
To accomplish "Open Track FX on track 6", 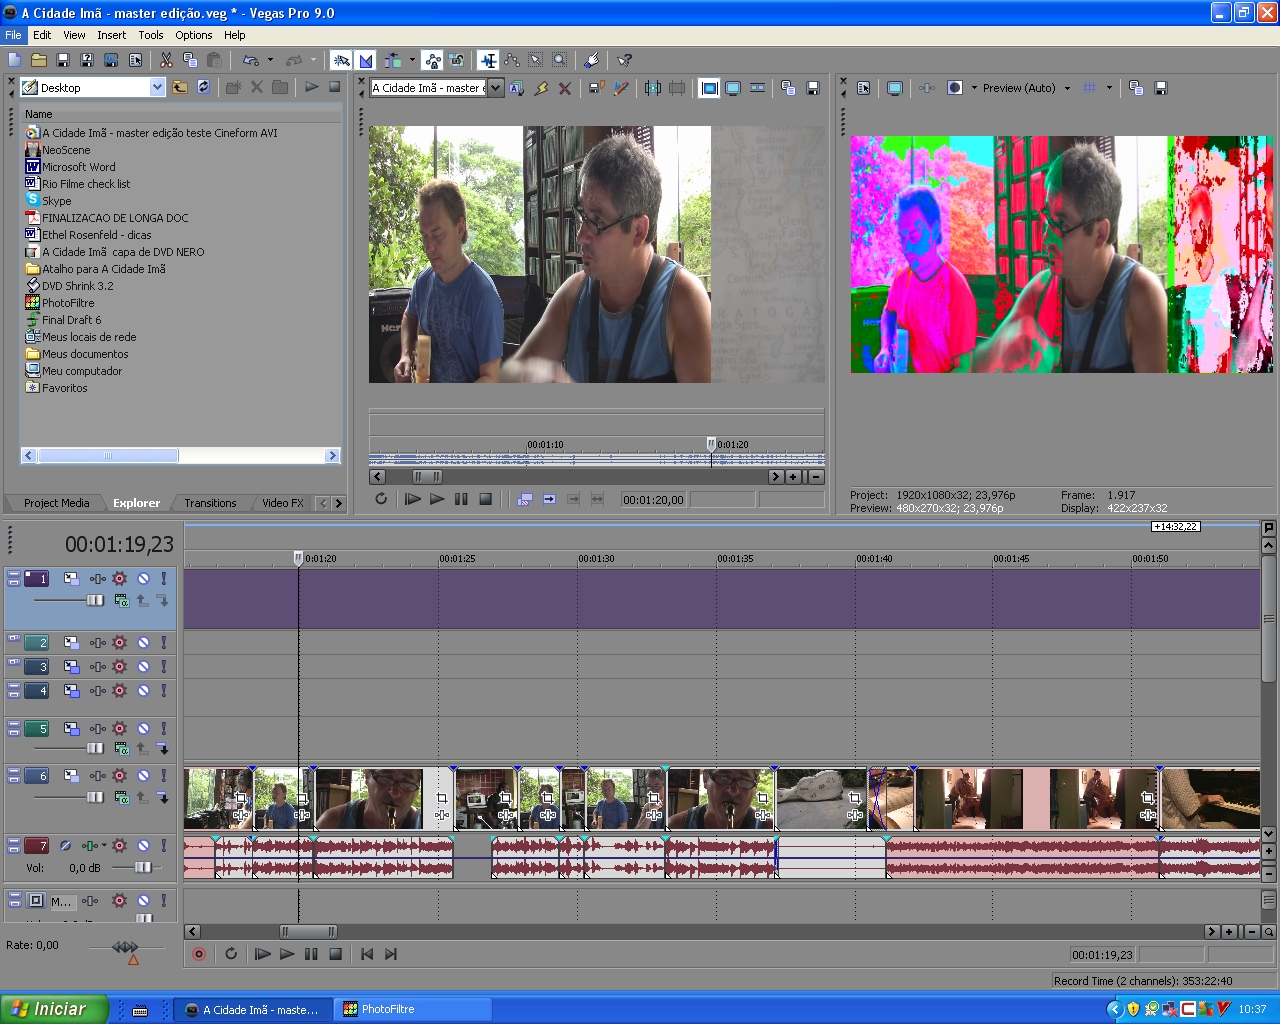I will click(x=120, y=776).
